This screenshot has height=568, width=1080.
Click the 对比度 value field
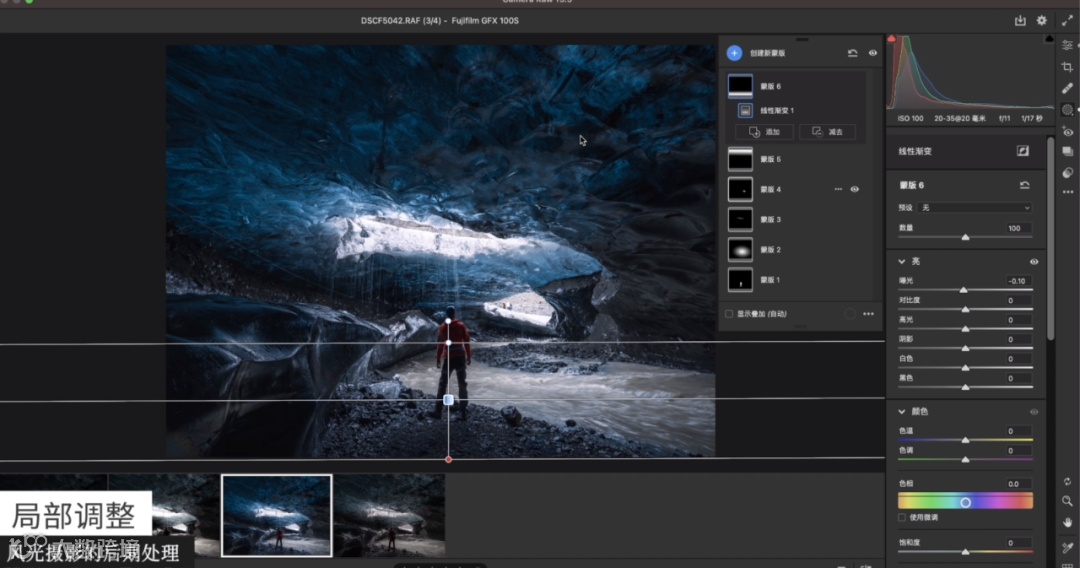tap(1017, 300)
